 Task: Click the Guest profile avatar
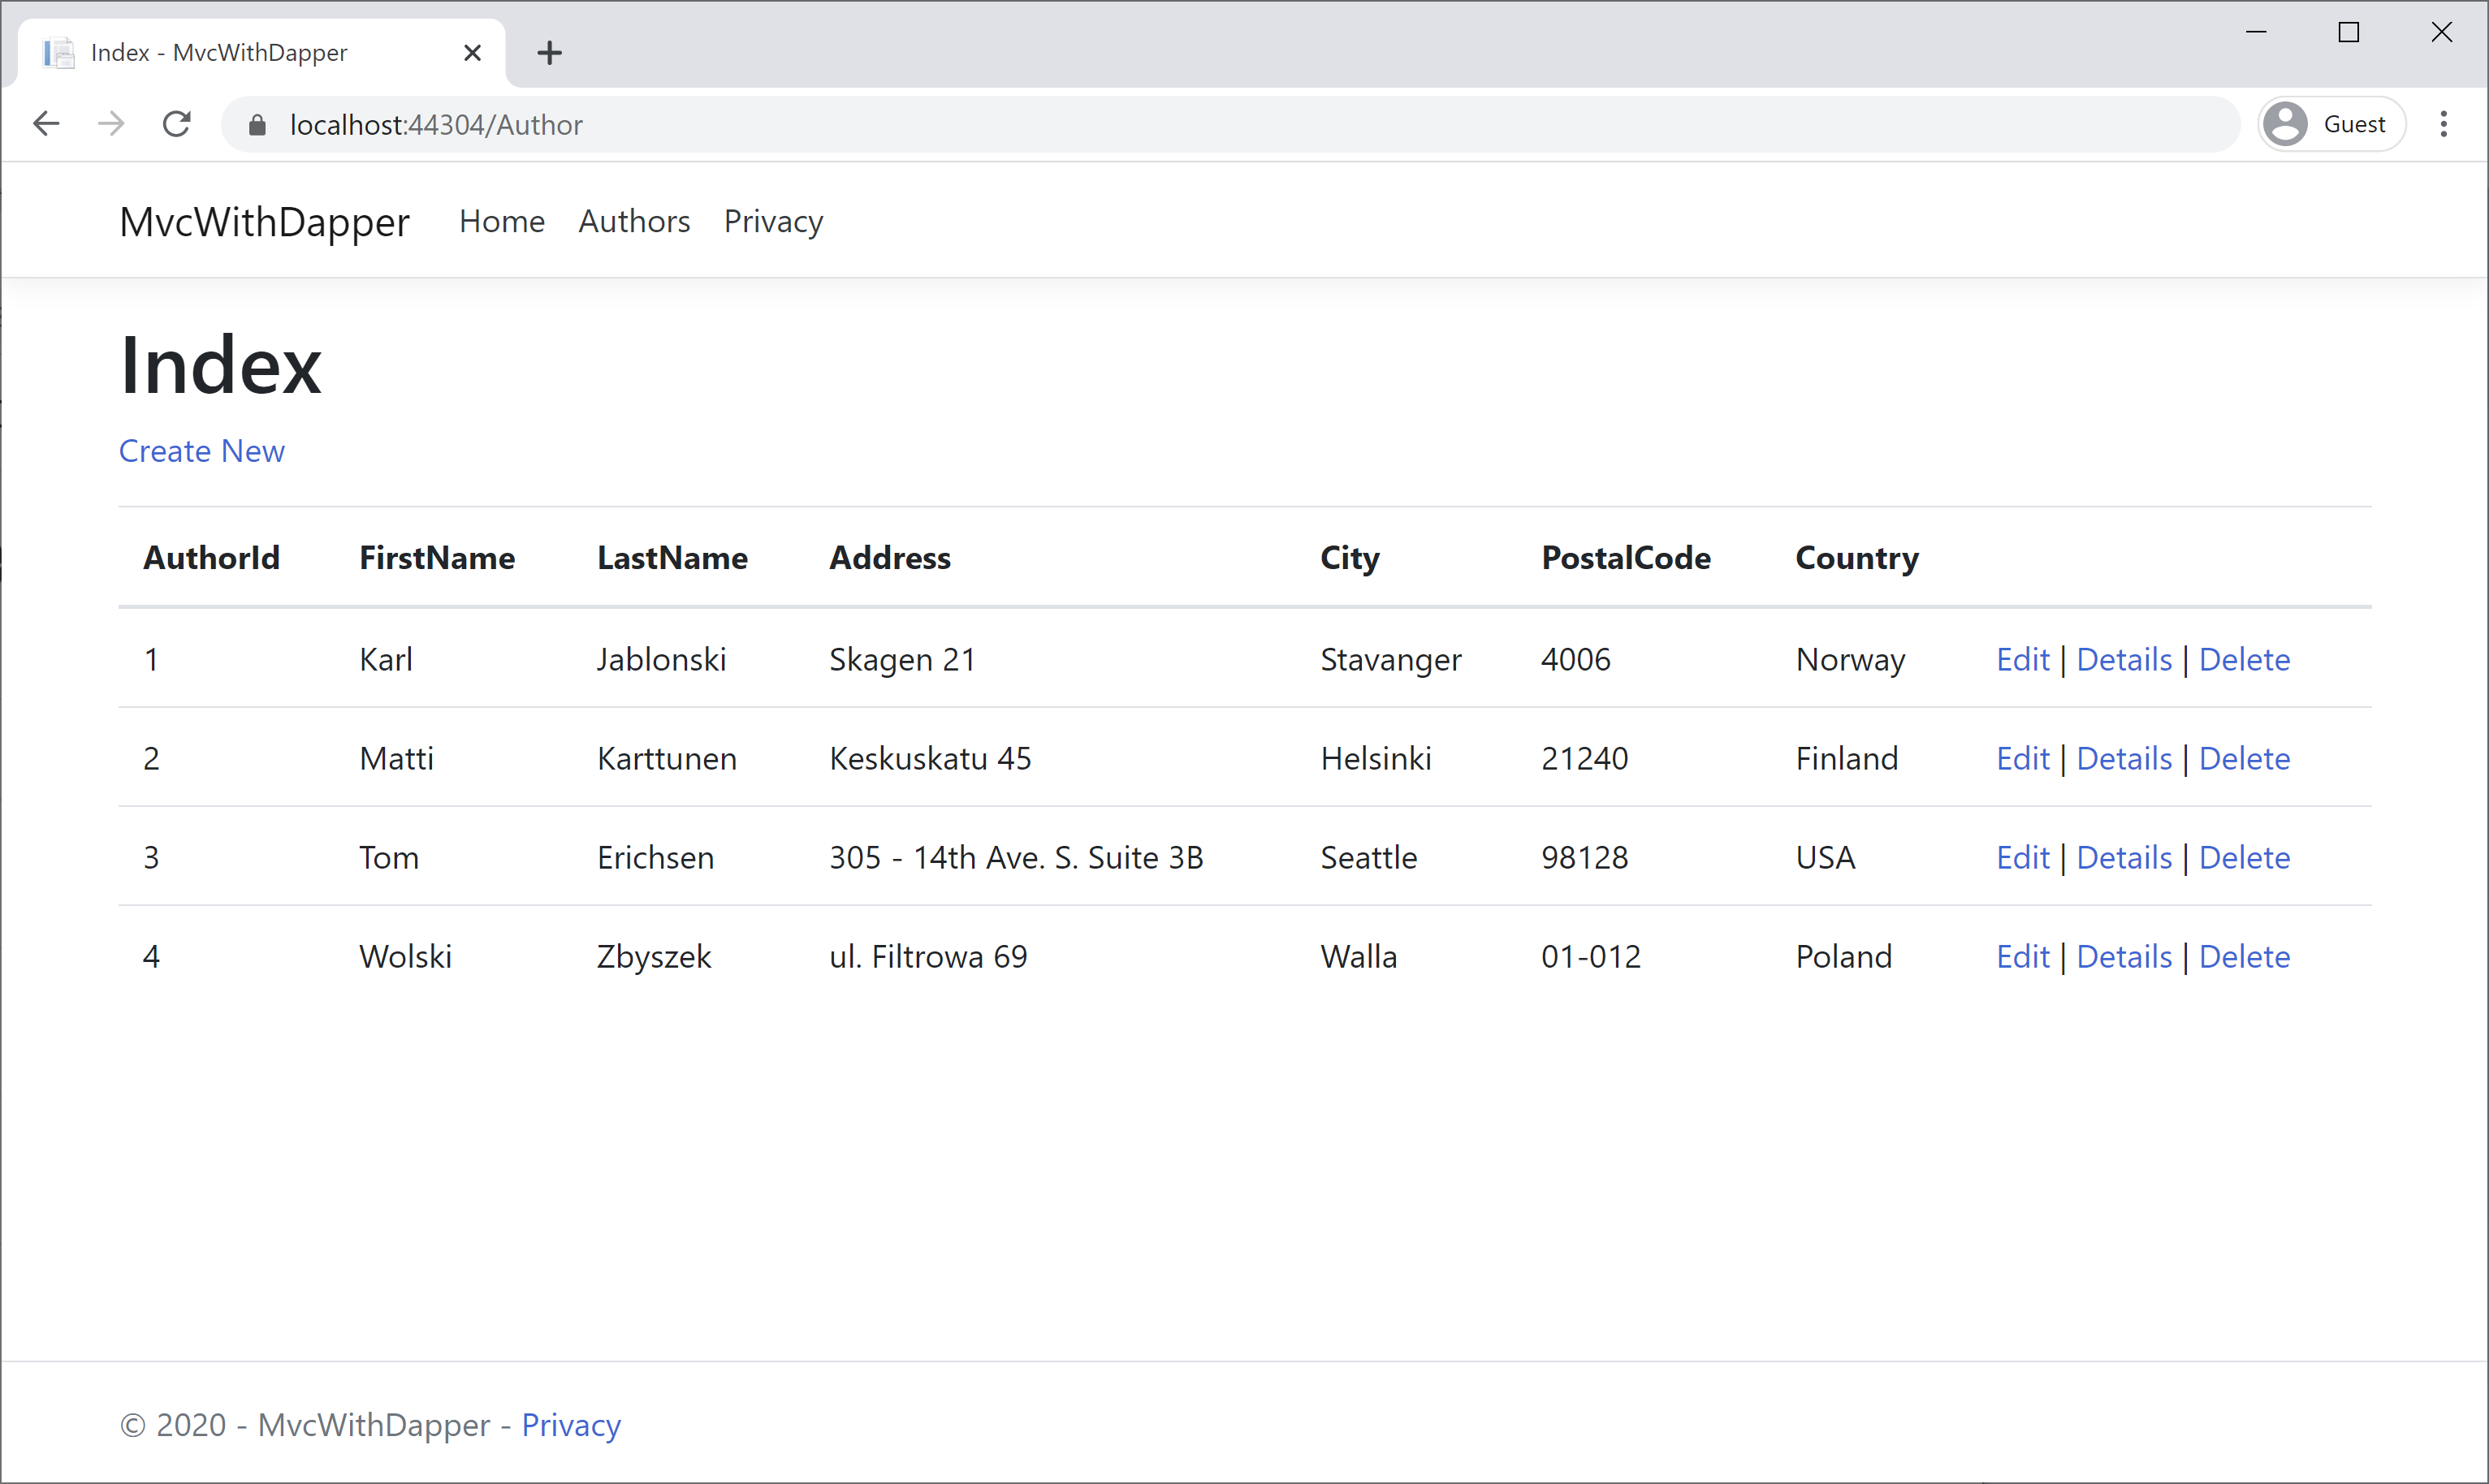click(x=2286, y=124)
